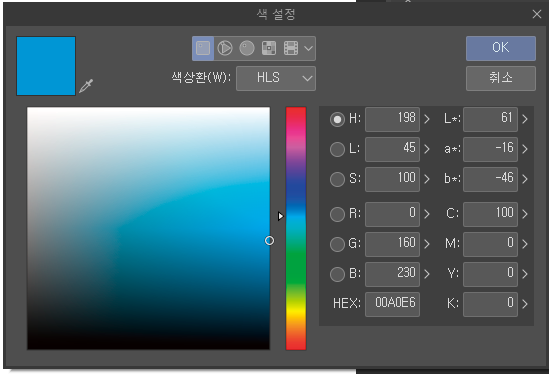Image resolution: width=549 pixels, height=374 pixels.
Task: Switch to the color wheel mode icon
Action: 225,48
